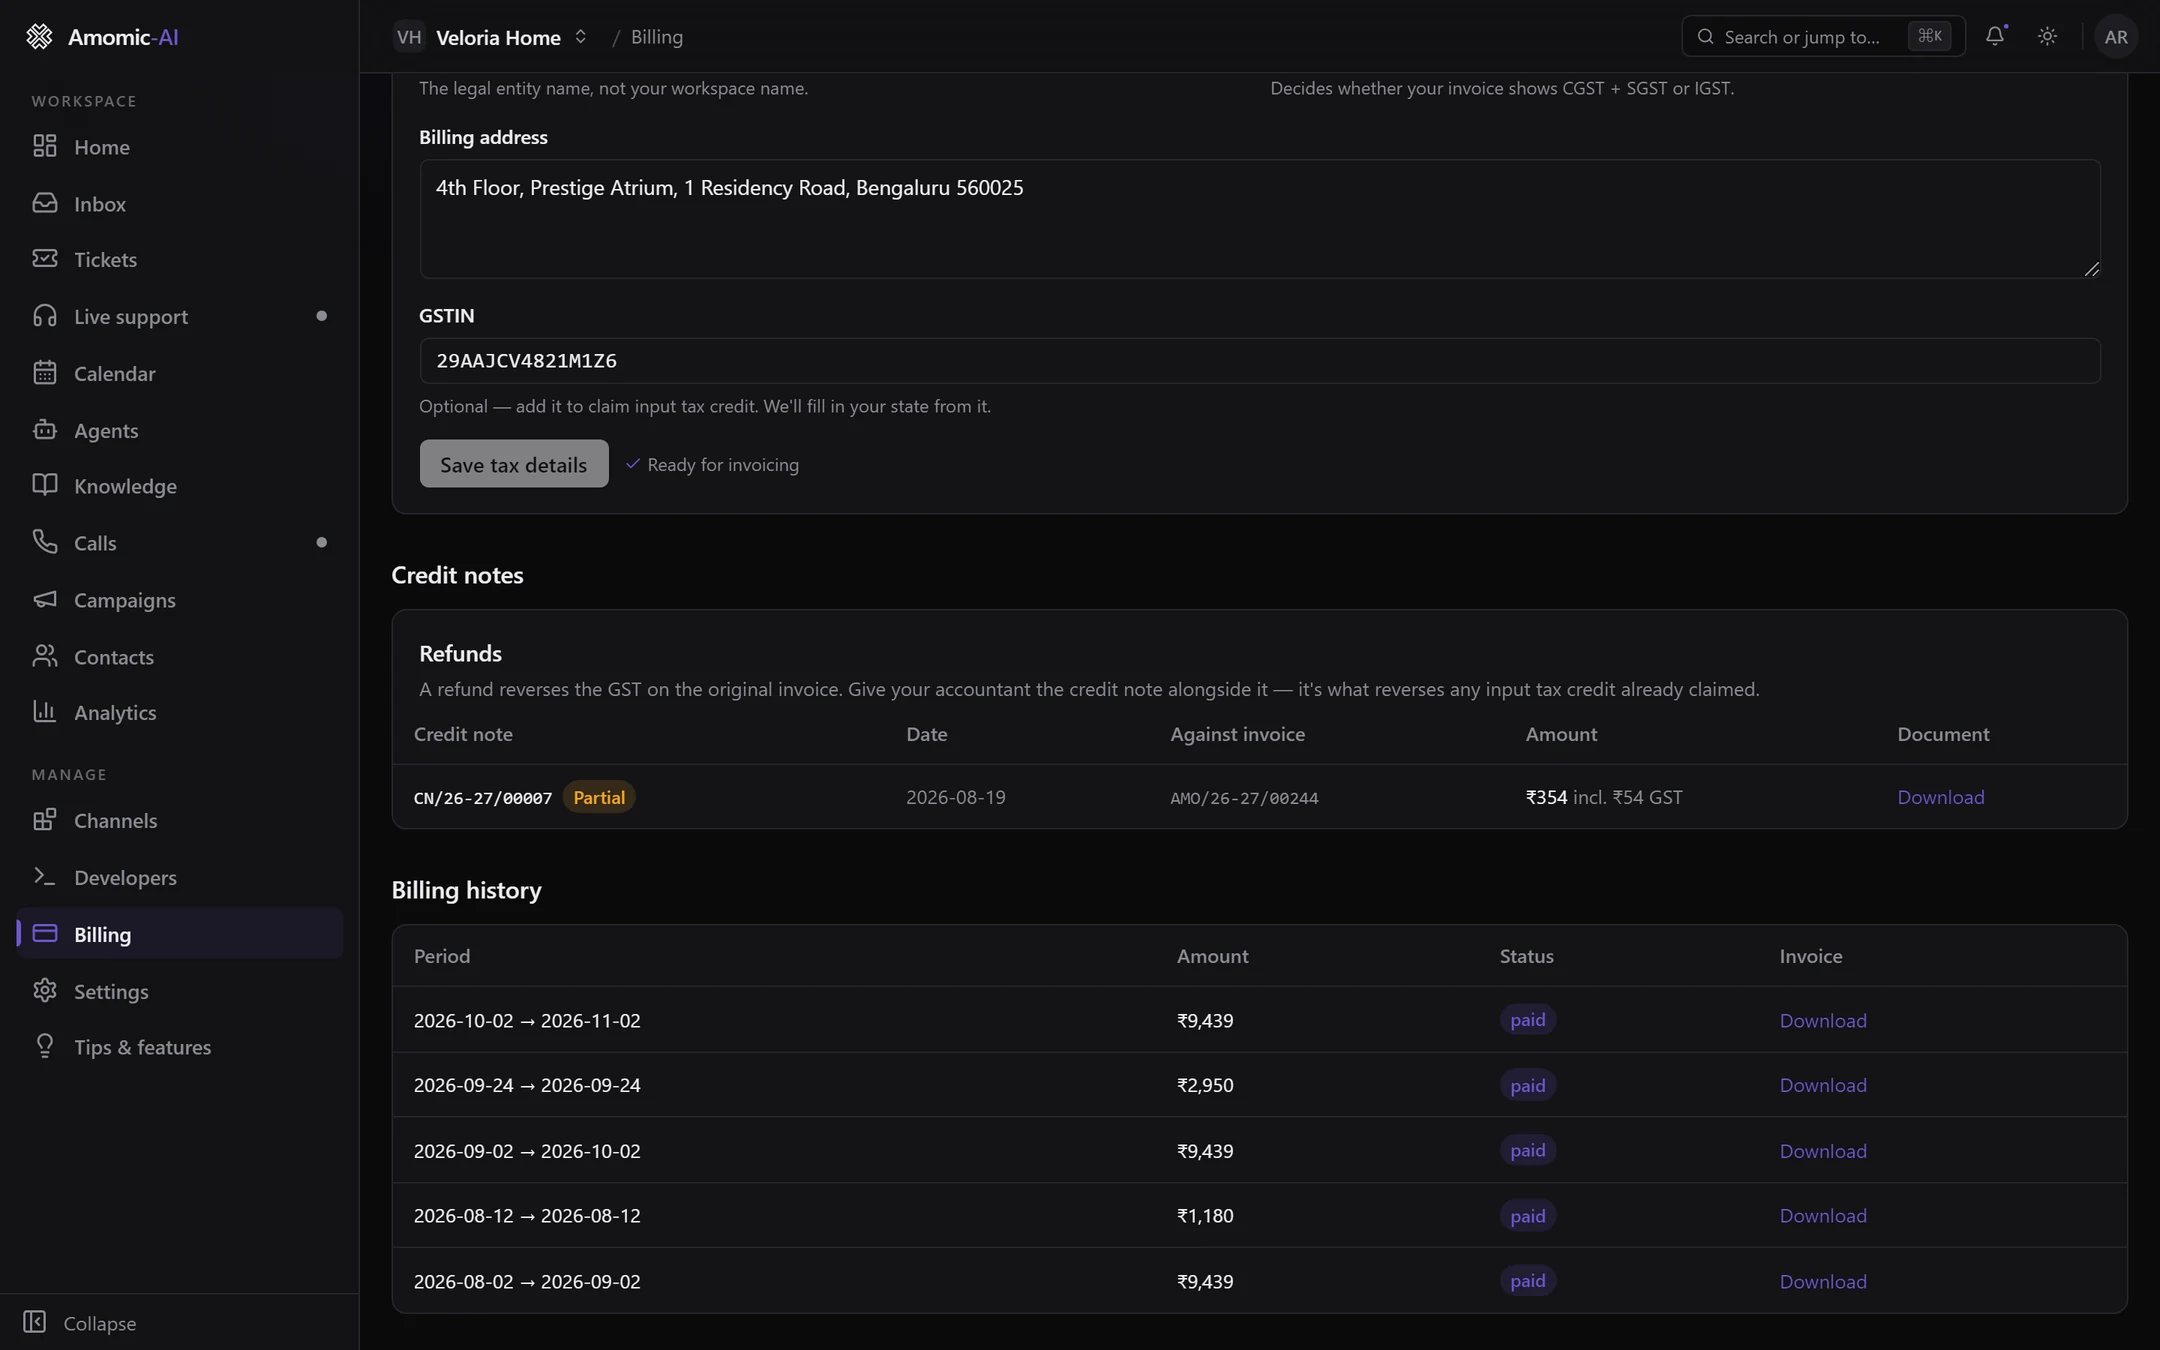Toggle light/dark theme sun icon
Screen dimensions: 2160x1350
click(2047, 36)
